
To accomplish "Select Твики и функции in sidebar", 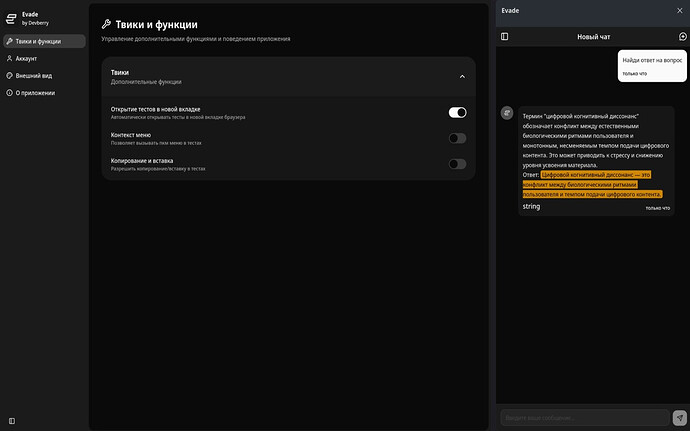I will [38, 41].
